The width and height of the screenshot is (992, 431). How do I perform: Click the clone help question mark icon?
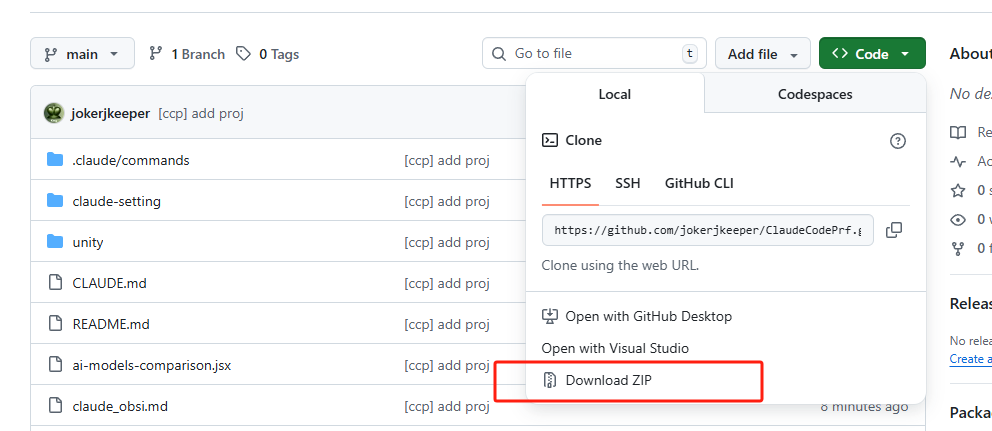(897, 141)
